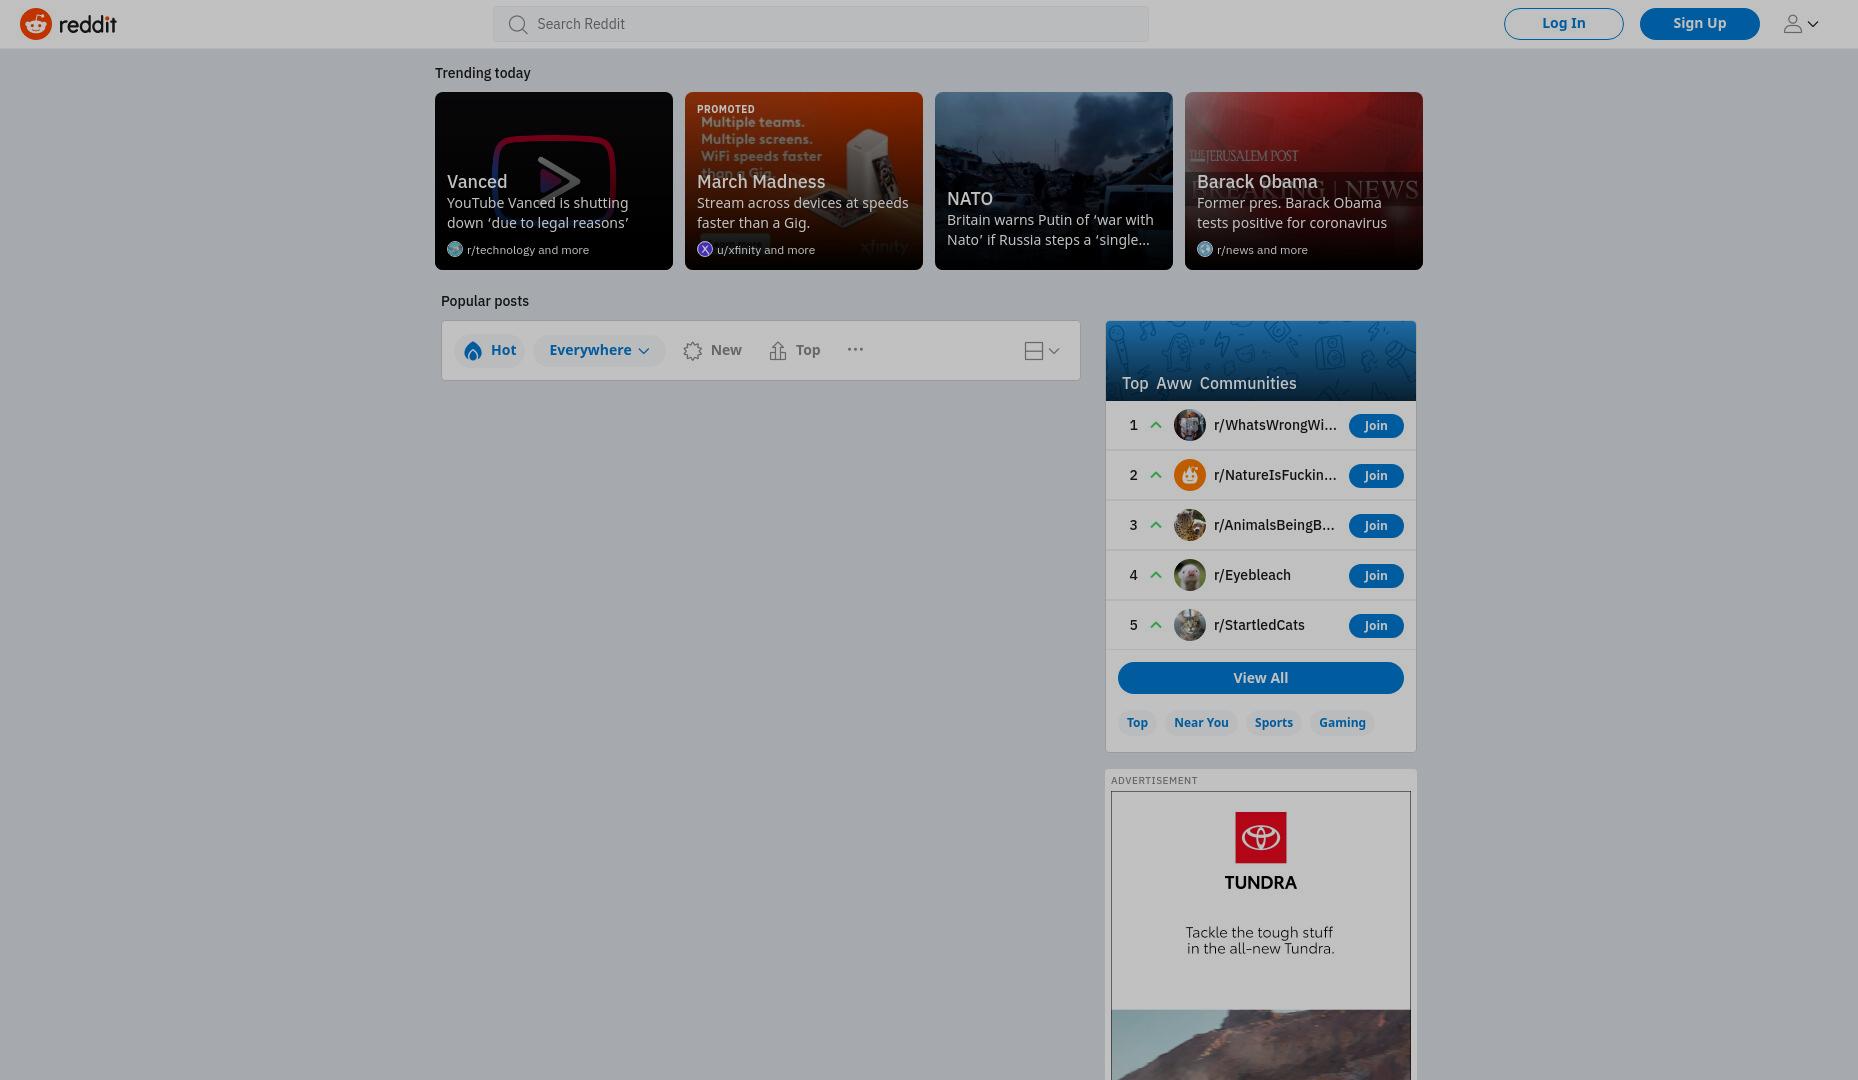1858x1080 pixels.
Task: Open the r/AnimalsBeingB... community link
Action: [x=1274, y=525]
